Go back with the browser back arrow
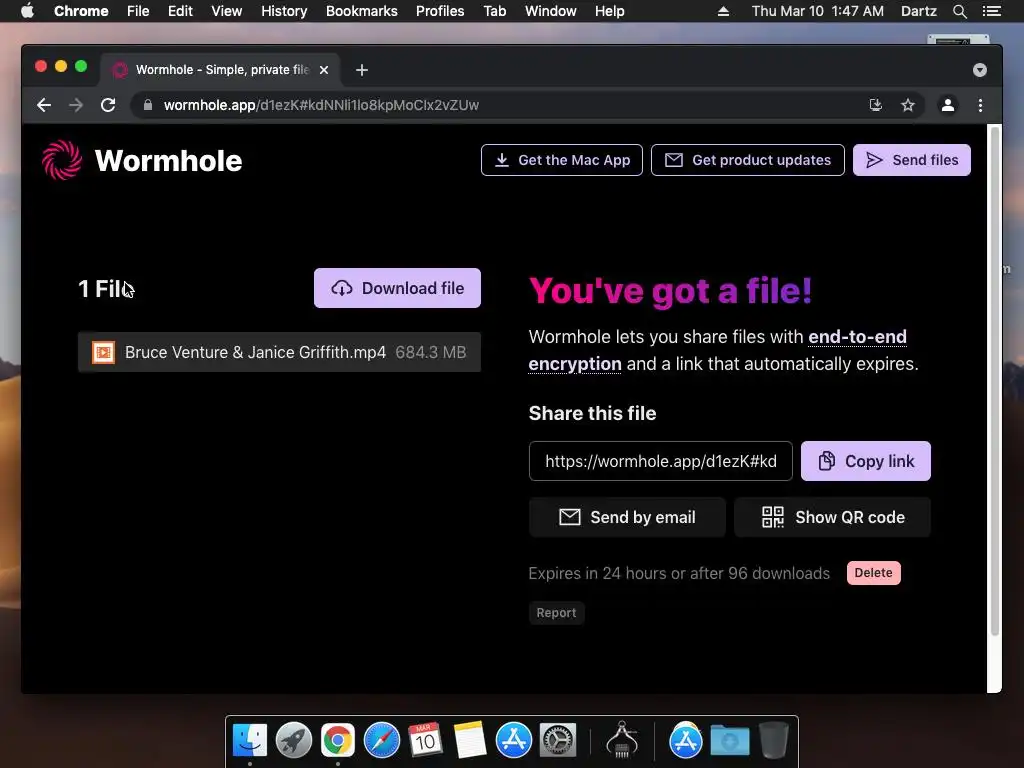The width and height of the screenshot is (1024, 768). [44, 105]
